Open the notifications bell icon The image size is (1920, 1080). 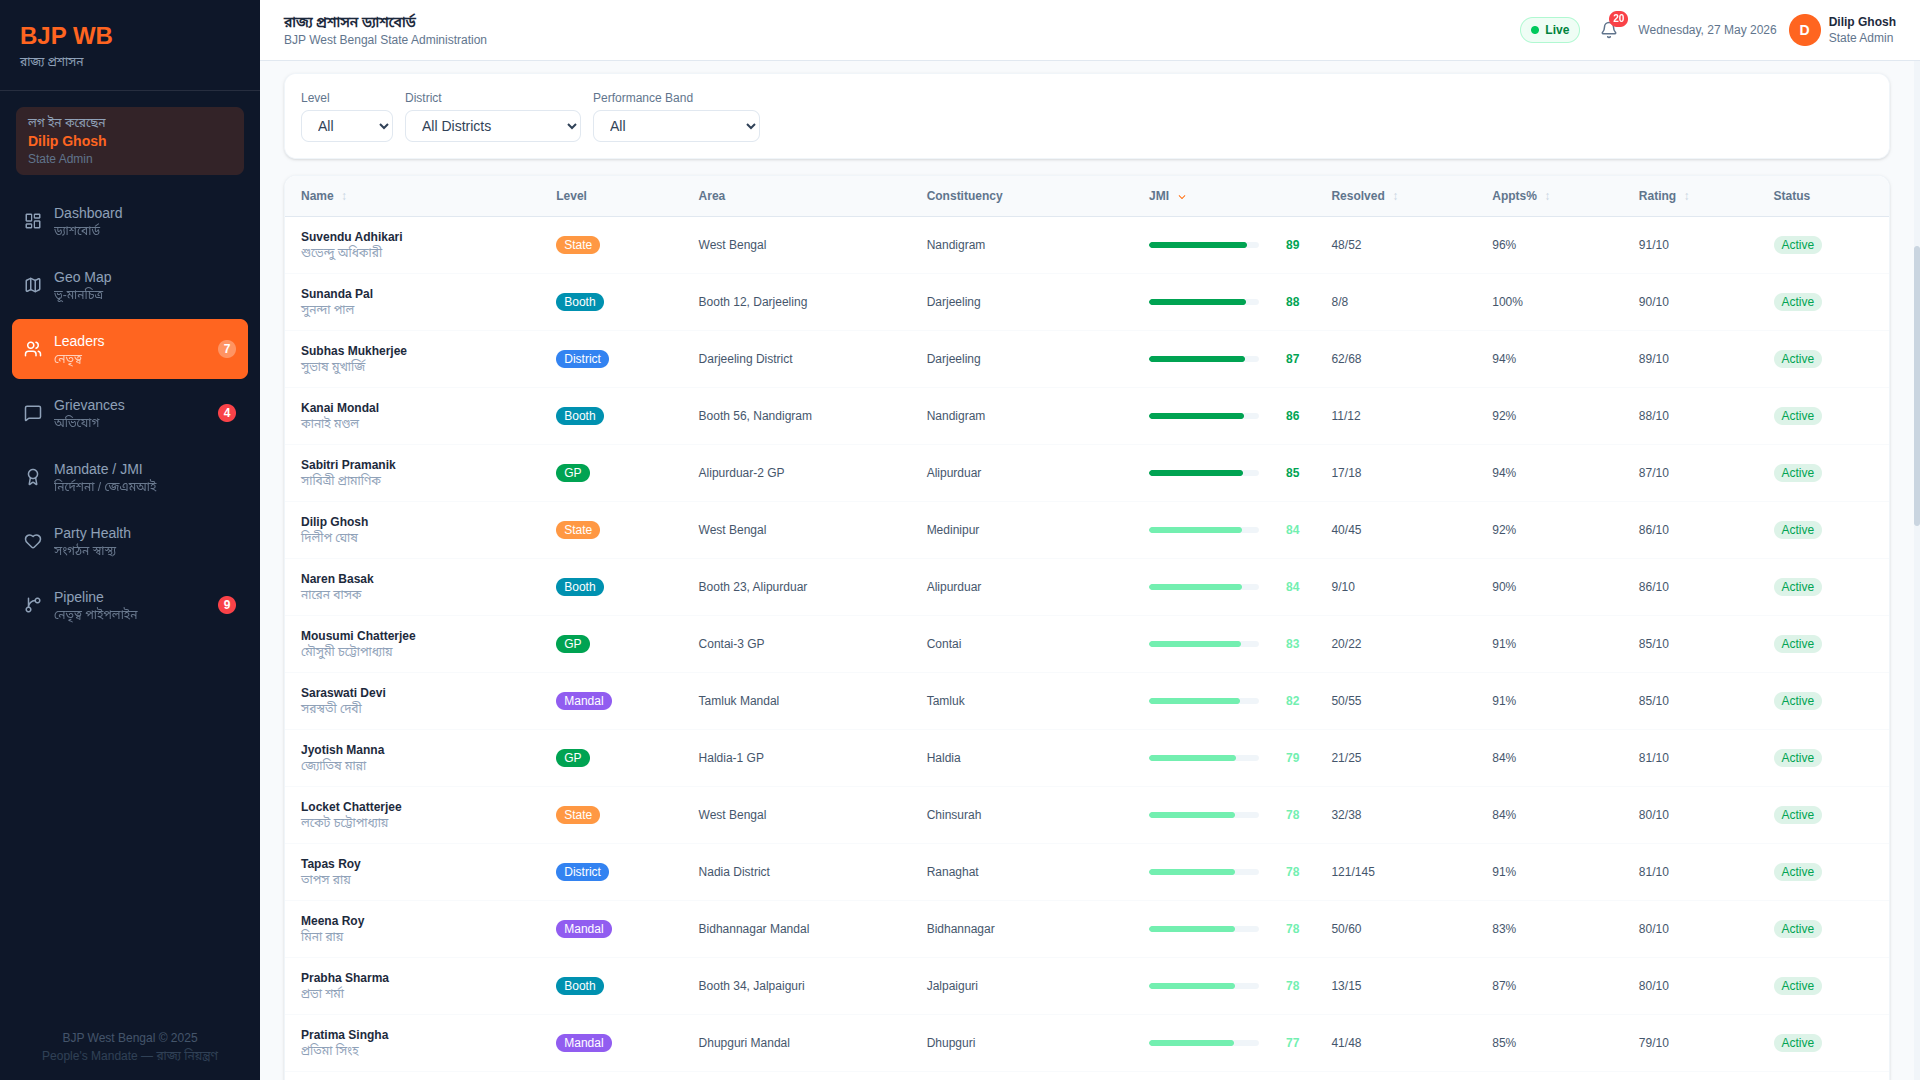(x=1608, y=30)
